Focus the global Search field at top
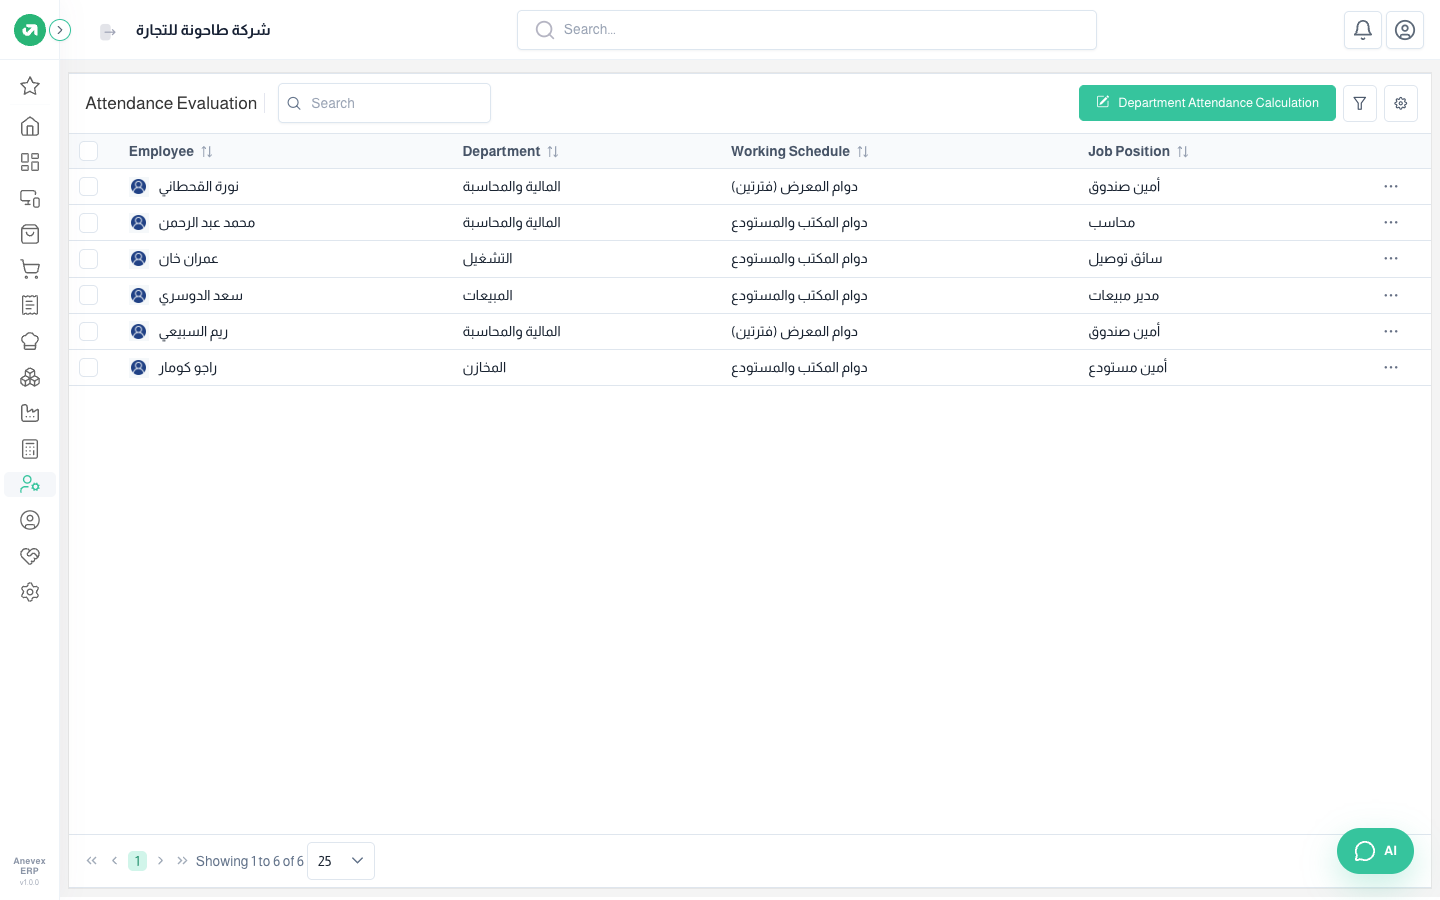 (807, 30)
